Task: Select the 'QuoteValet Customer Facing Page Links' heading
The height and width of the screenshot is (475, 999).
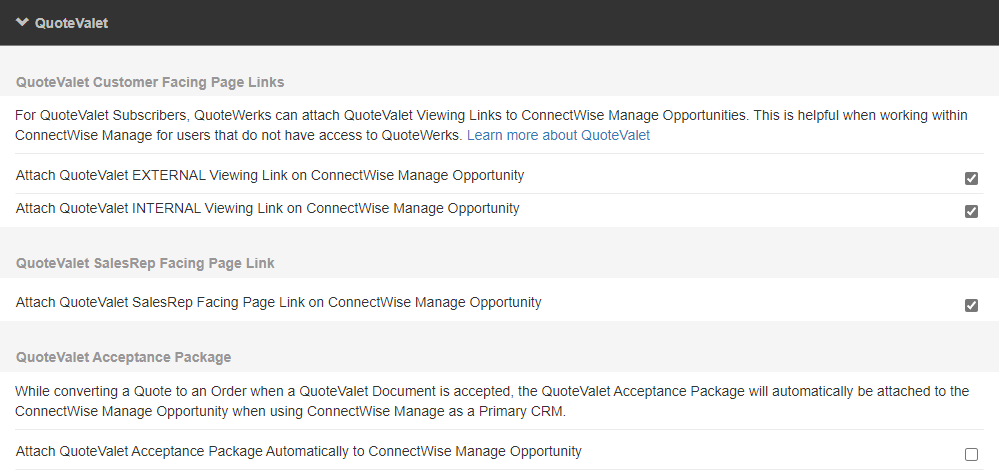Action: (x=150, y=82)
